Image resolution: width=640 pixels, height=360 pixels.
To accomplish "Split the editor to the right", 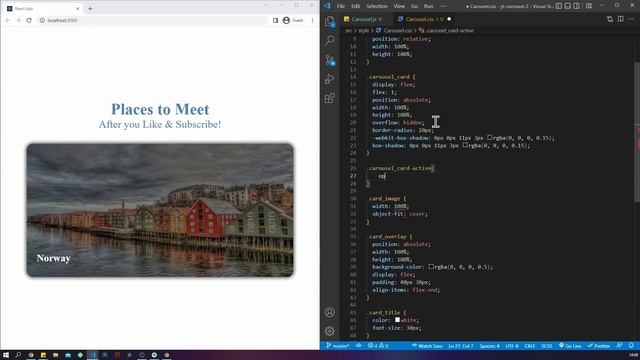I will 620,19.
